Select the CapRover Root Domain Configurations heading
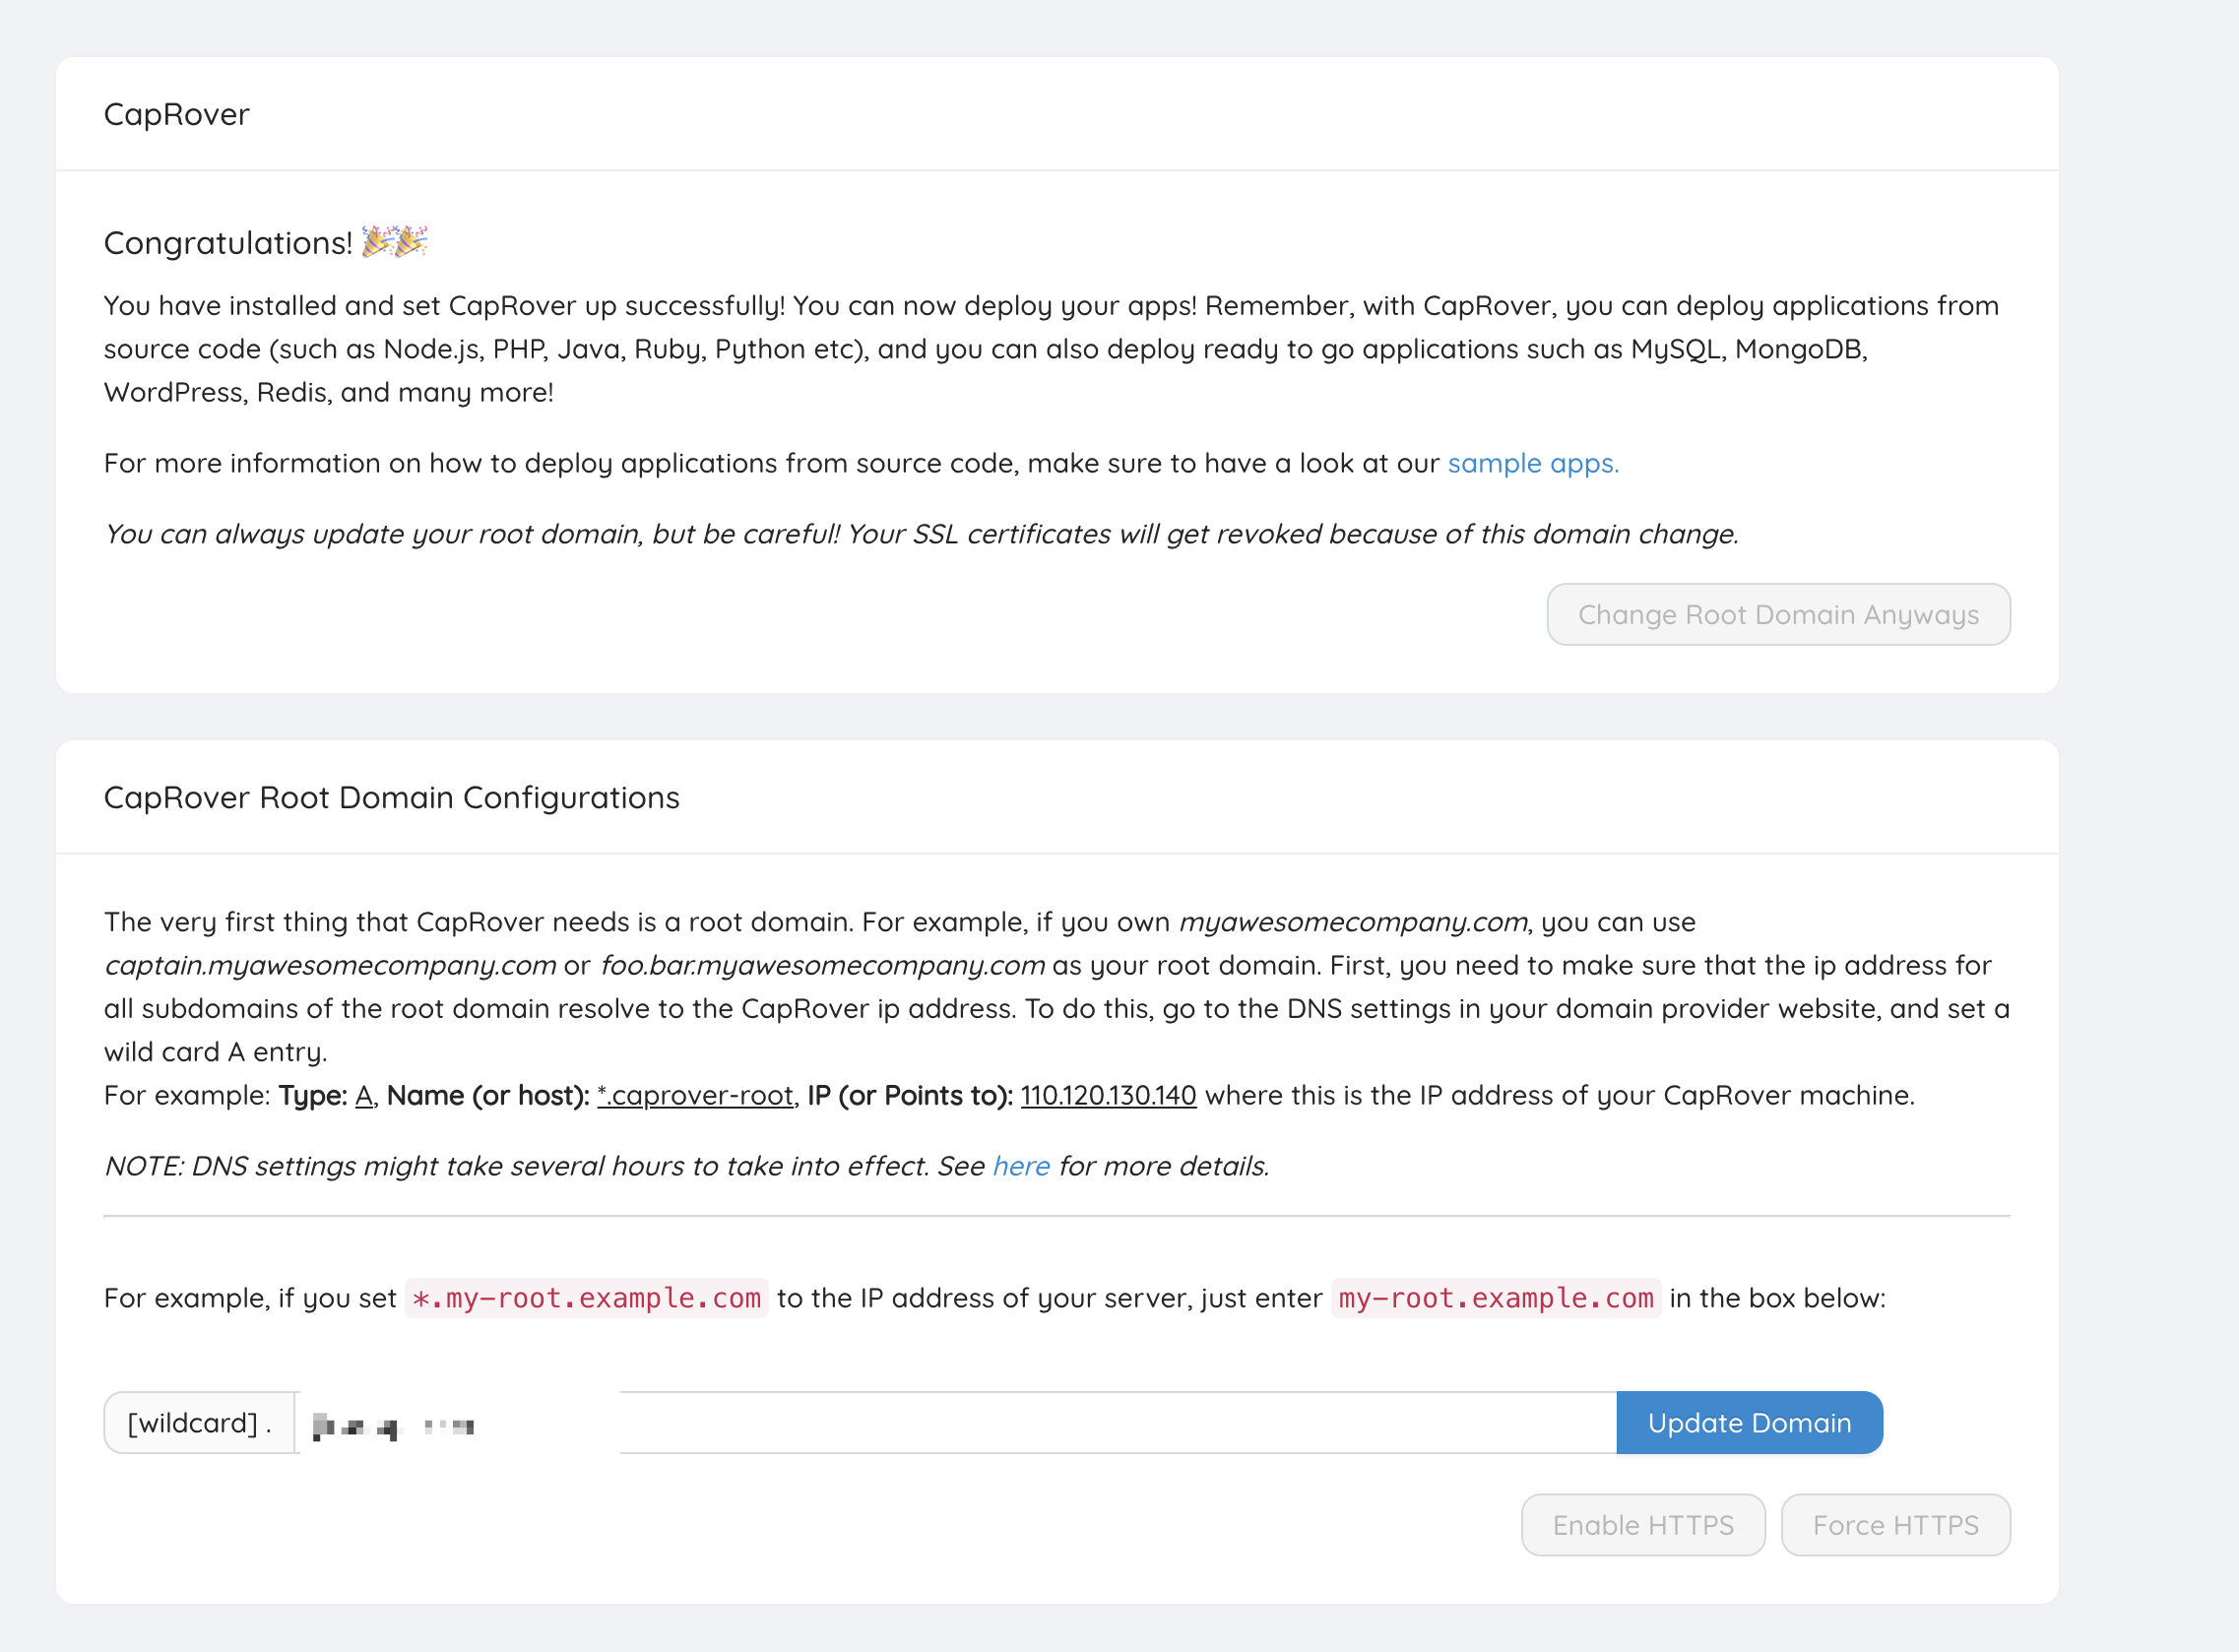 [x=391, y=797]
